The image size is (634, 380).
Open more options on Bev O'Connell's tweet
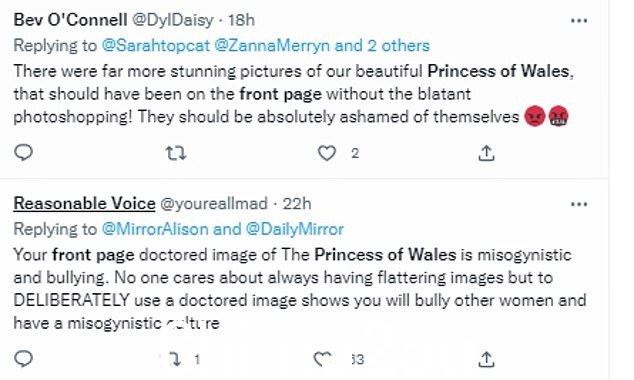[579, 21]
